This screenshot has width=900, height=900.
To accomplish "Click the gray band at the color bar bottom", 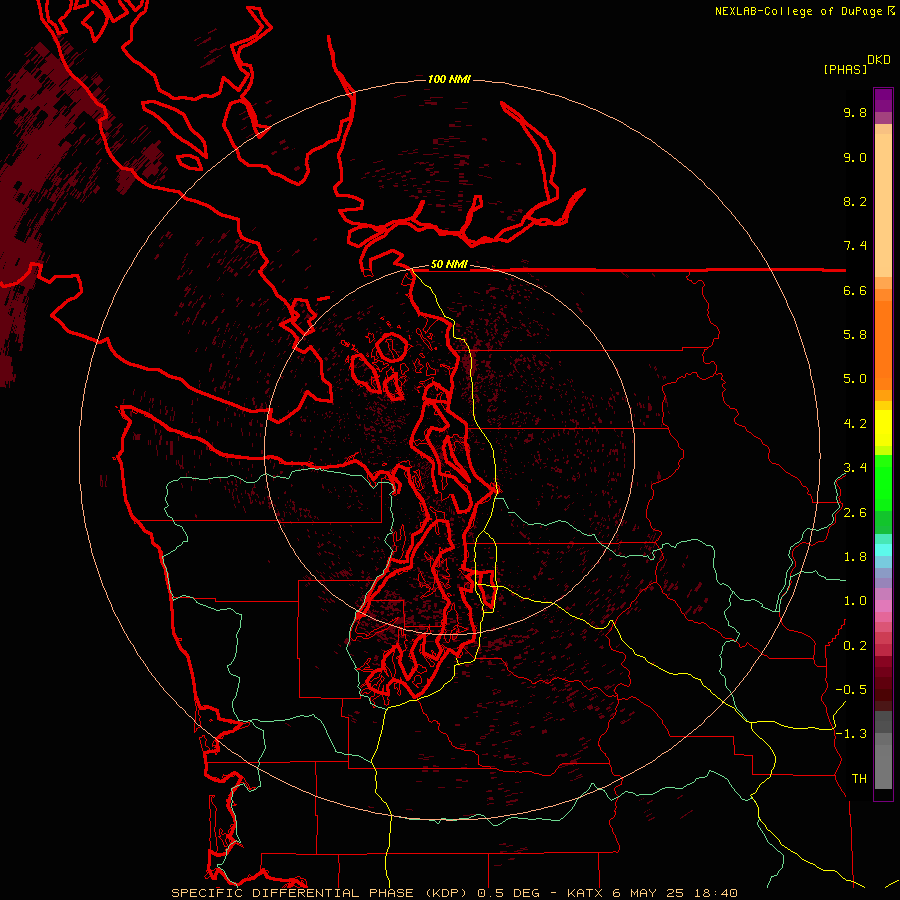I will [x=883, y=766].
